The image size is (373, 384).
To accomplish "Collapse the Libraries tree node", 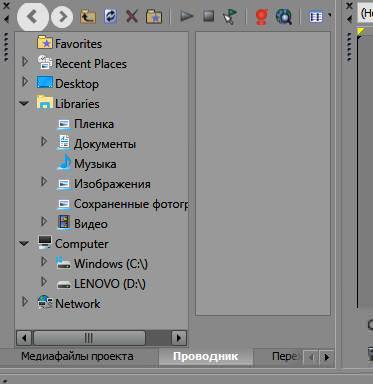I will (x=24, y=104).
